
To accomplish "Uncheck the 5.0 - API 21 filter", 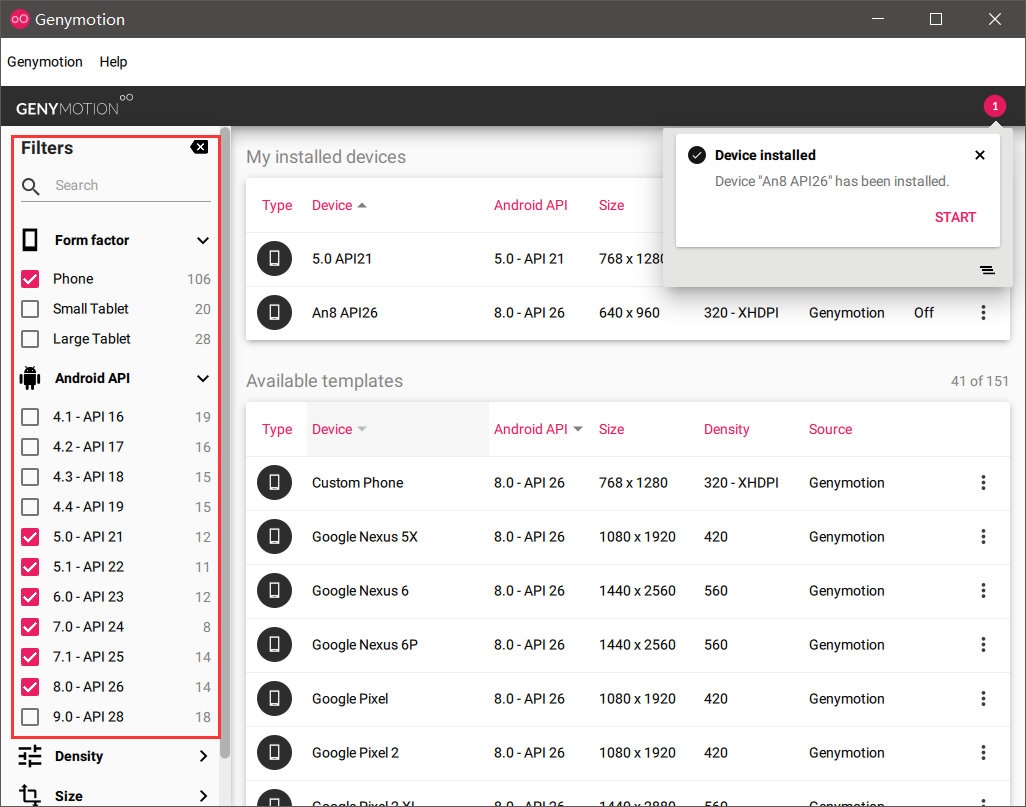I will [x=30, y=537].
